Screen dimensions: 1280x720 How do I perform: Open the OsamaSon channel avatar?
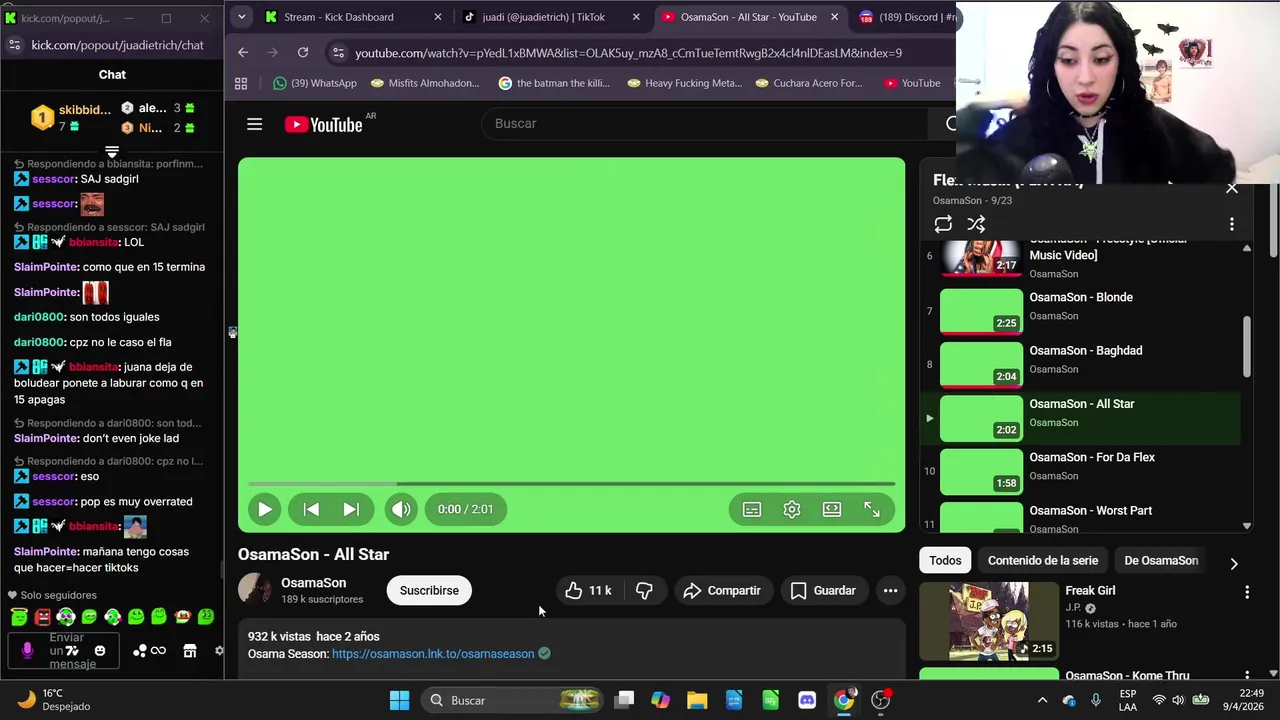click(x=254, y=590)
